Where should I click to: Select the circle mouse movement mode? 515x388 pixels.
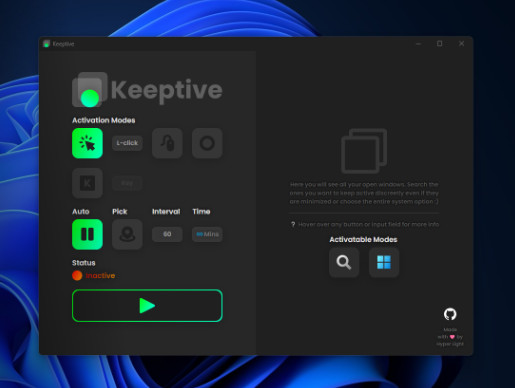click(x=207, y=143)
